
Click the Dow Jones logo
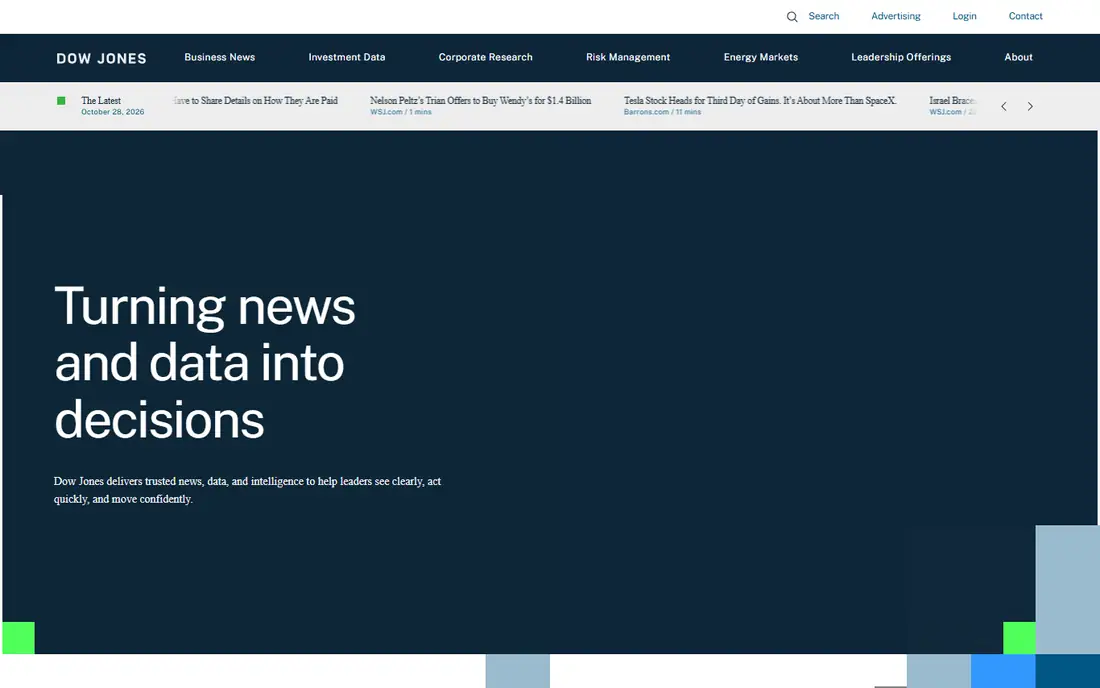click(x=101, y=58)
